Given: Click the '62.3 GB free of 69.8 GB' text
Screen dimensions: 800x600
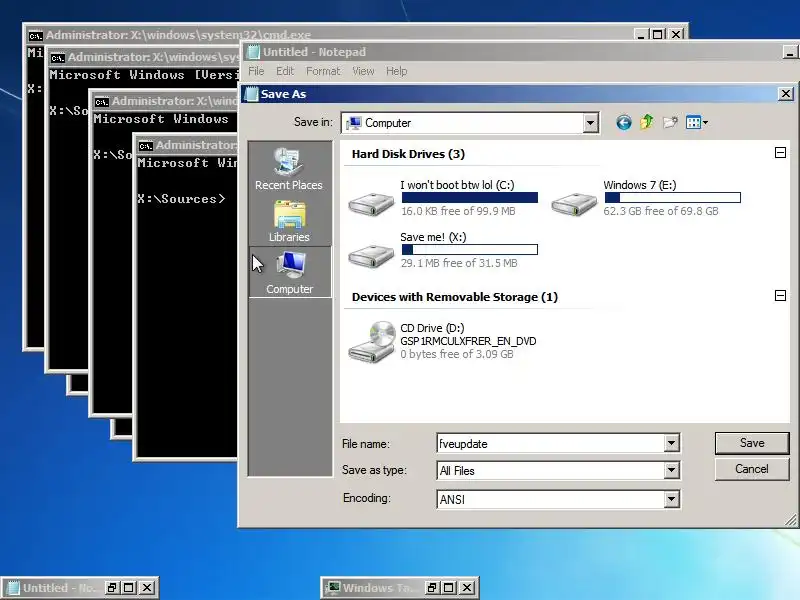Looking at the screenshot, I should (x=661, y=211).
